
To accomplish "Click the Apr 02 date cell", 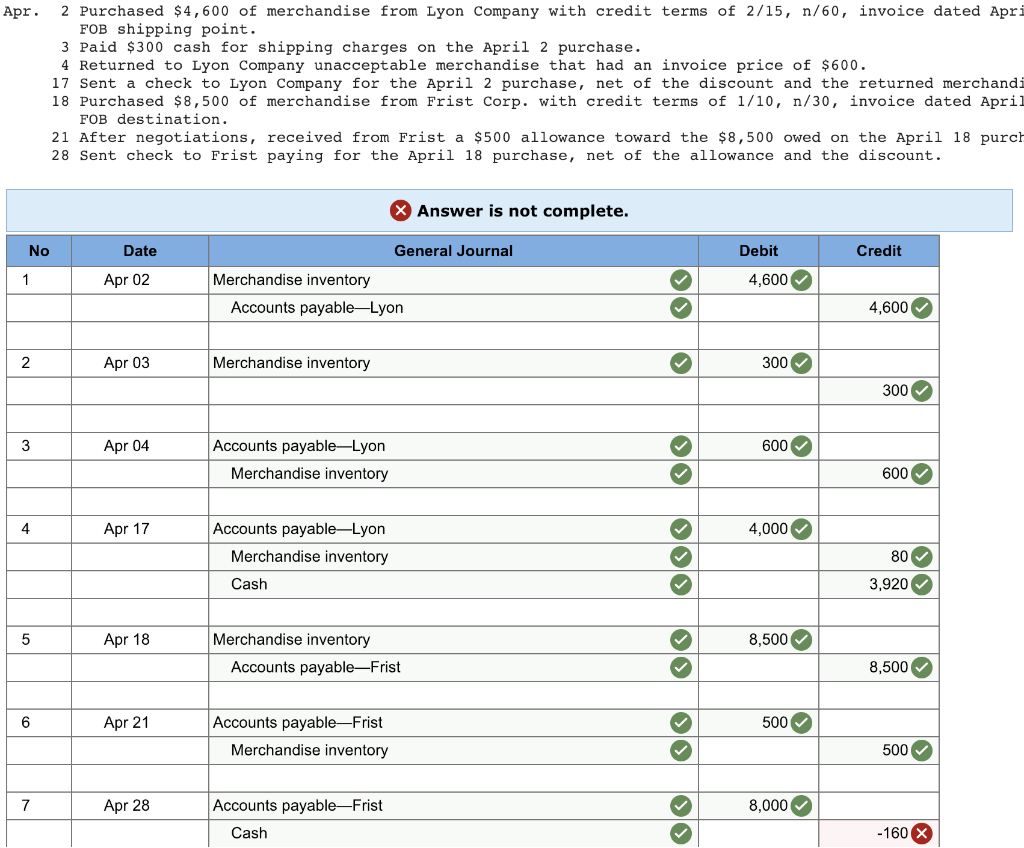I will (140, 280).
